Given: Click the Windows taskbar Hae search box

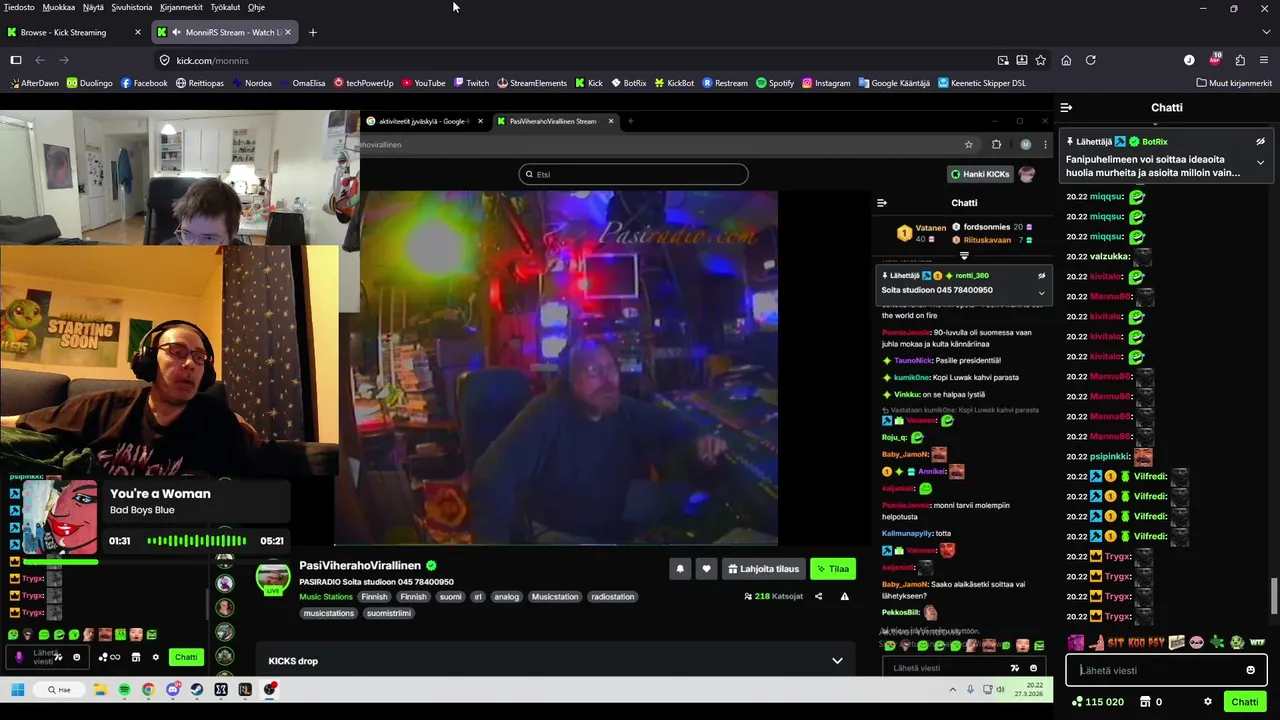Looking at the screenshot, I should coord(60,689).
